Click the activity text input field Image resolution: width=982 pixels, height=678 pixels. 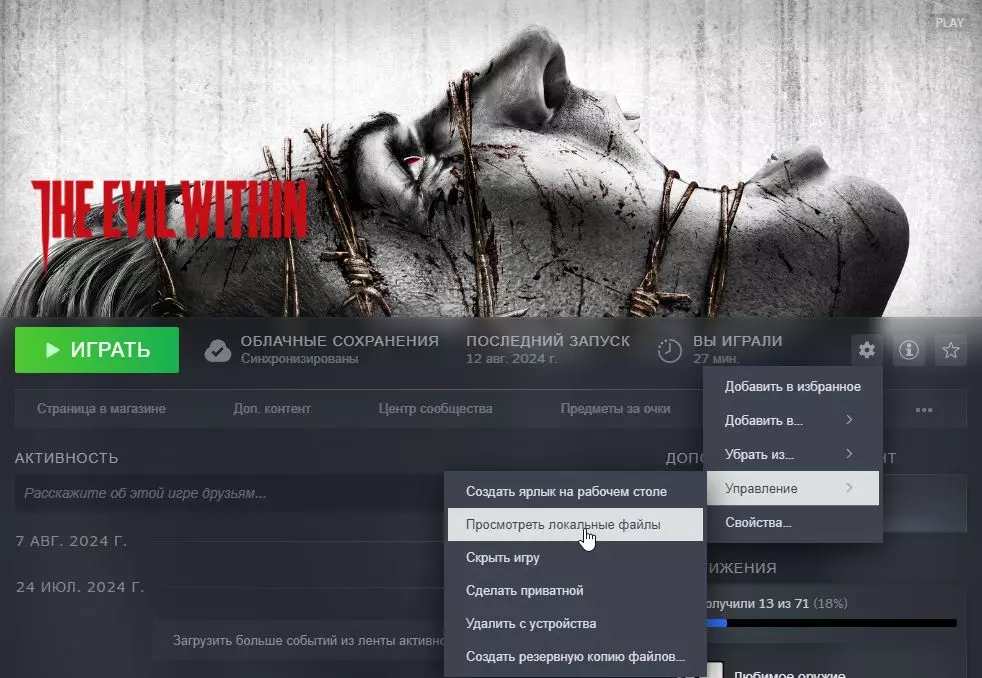click(x=229, y=493)
